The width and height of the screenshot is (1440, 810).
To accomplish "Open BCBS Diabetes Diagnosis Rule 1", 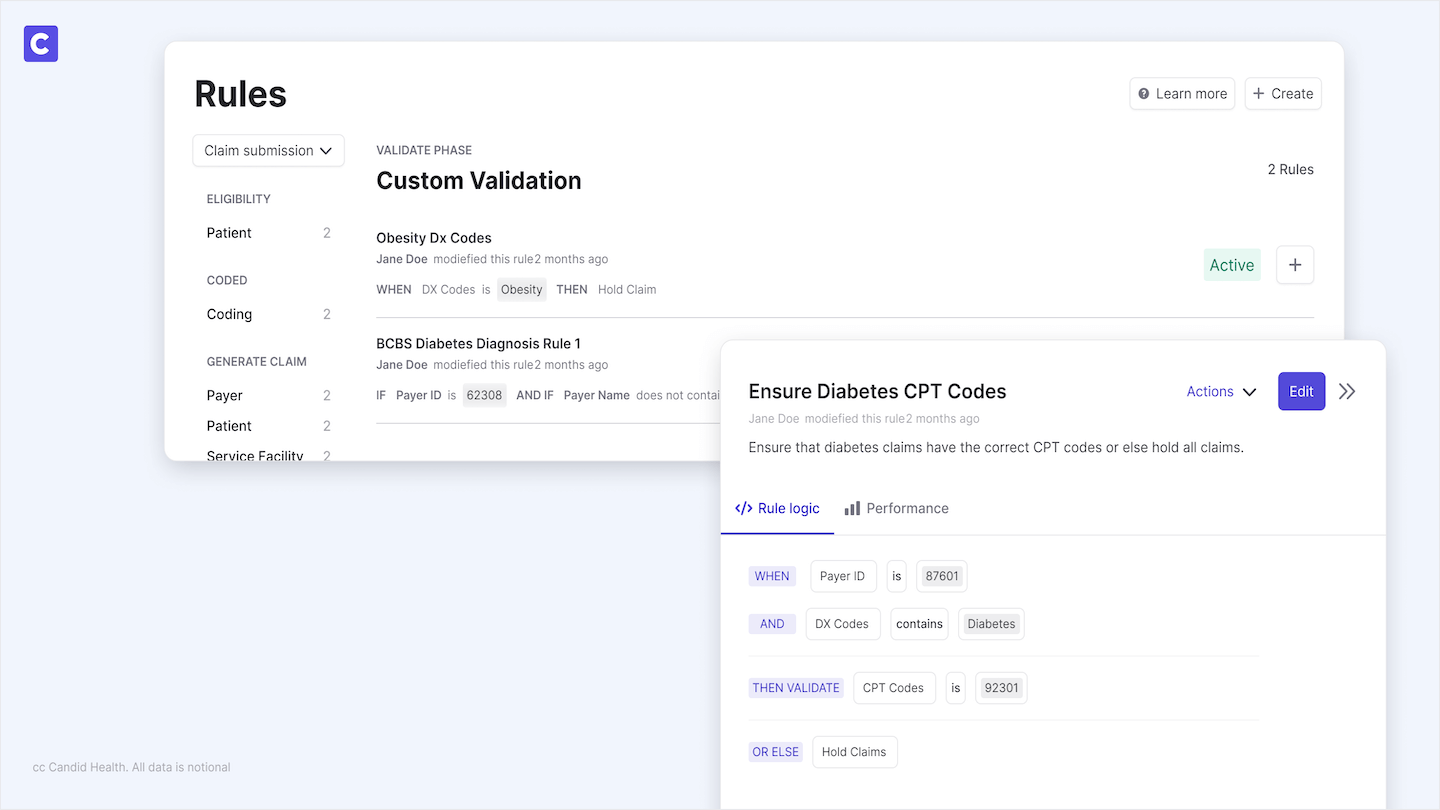I will [x=478, y=344].
